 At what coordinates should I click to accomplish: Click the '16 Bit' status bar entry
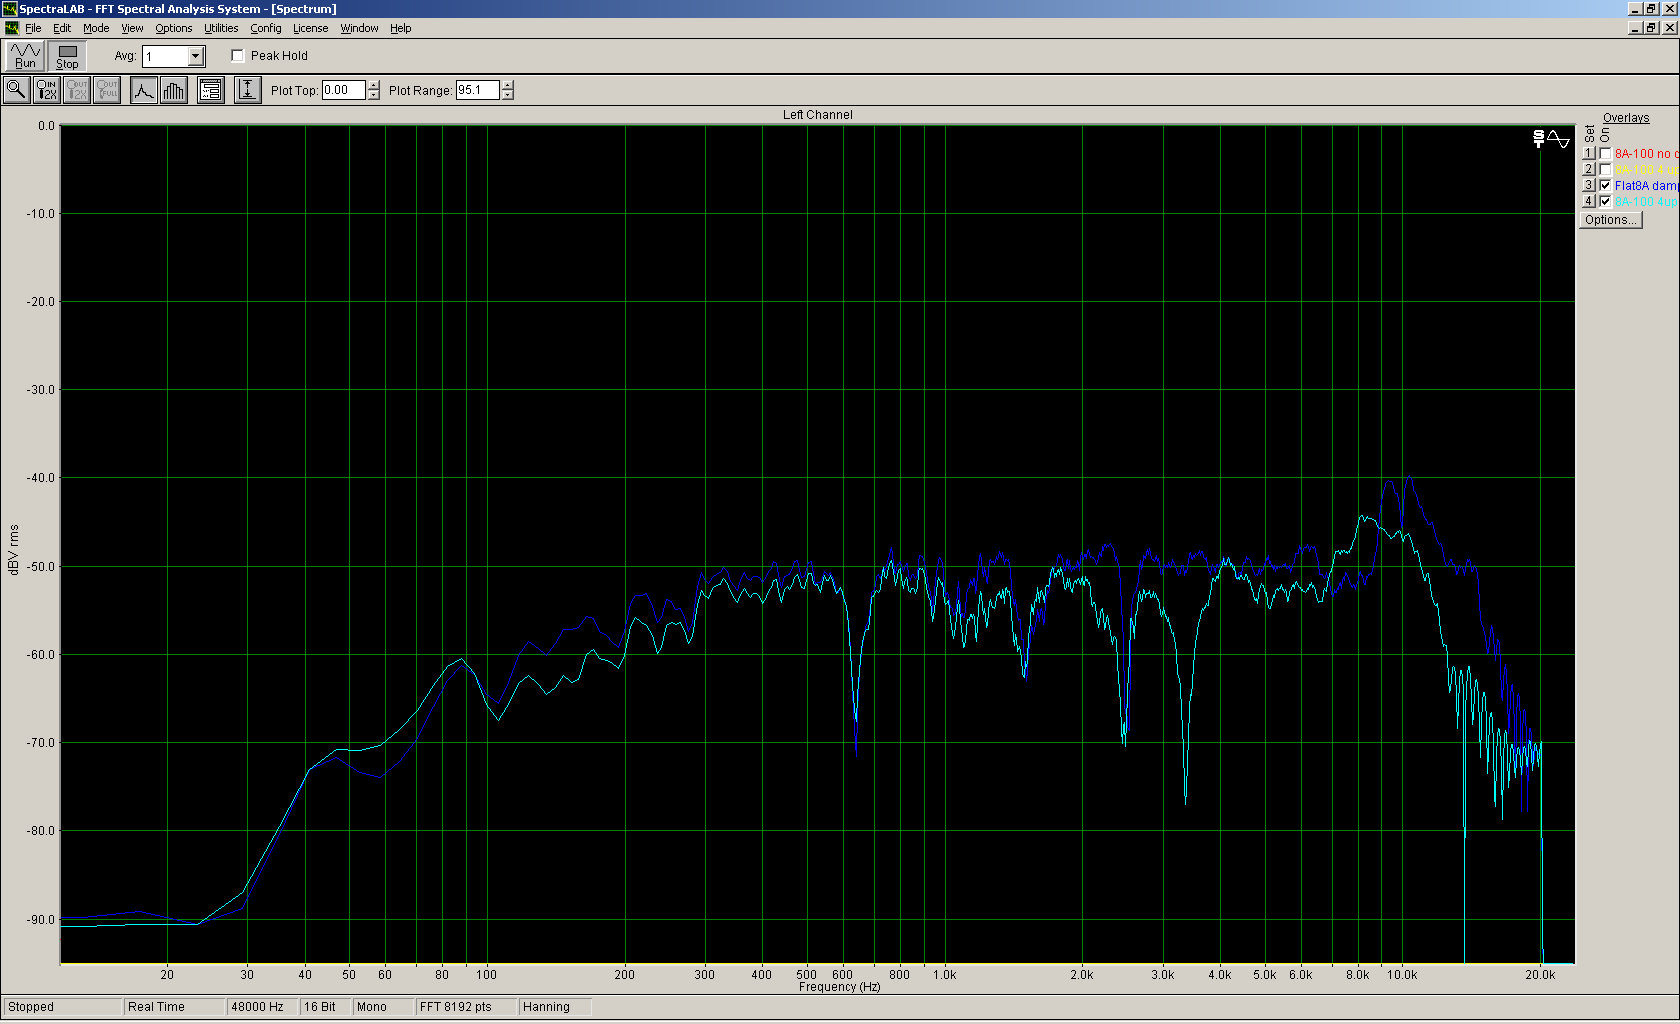pos(325,1007)
